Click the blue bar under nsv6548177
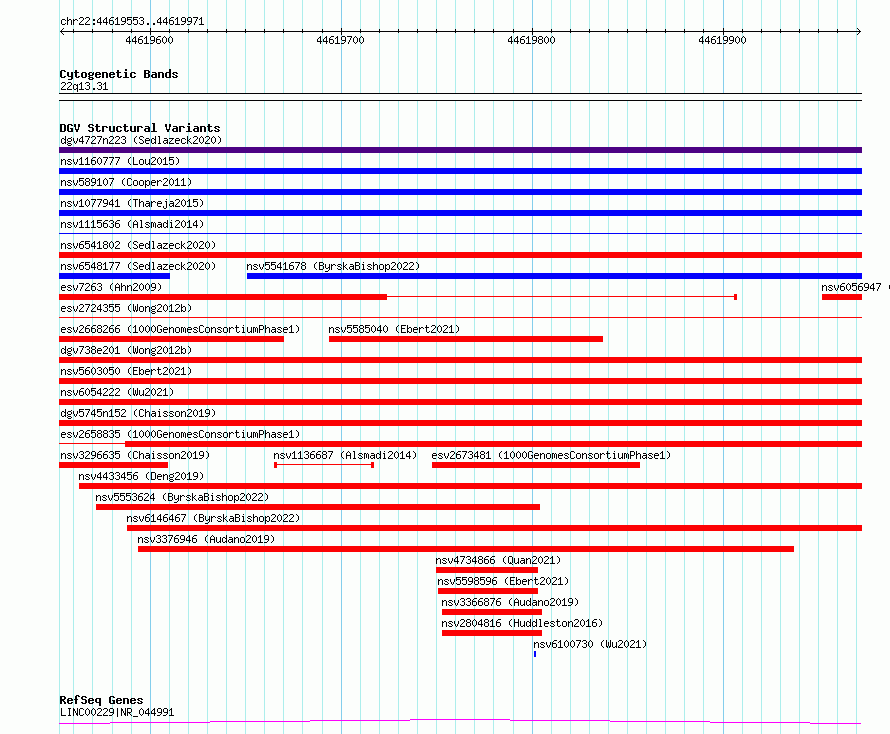 [x=115, y=276]
